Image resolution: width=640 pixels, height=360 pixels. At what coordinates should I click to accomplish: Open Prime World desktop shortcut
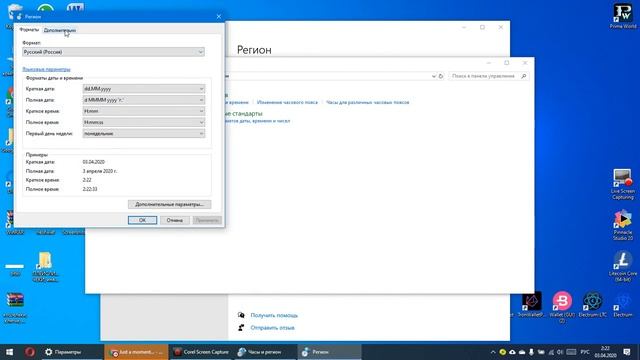pos(622,16)
